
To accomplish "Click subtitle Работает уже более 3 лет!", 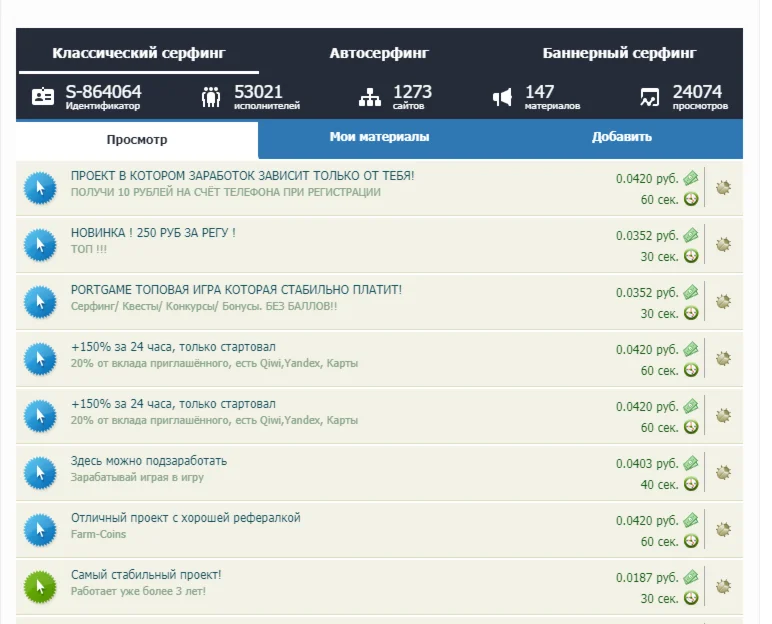I will [x=138, y=591].
